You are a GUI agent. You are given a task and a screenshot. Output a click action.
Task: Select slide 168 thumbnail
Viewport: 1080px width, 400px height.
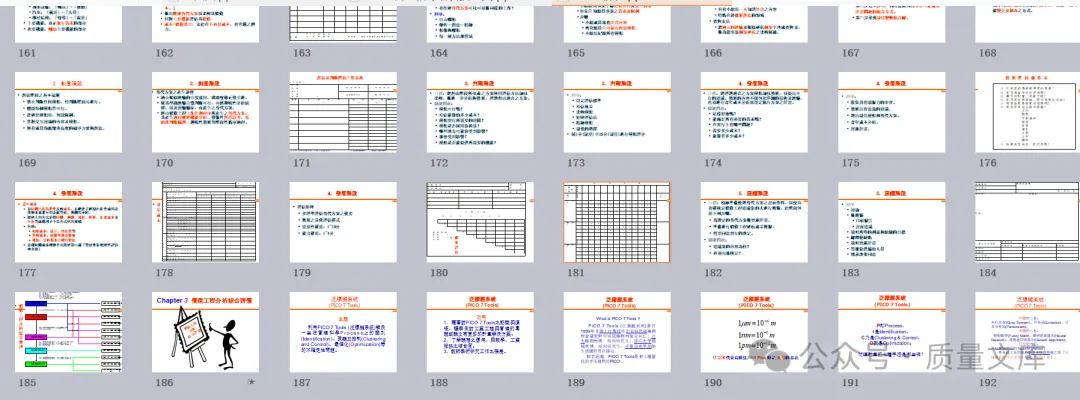pyautogui.click(x=1028, y=24)
